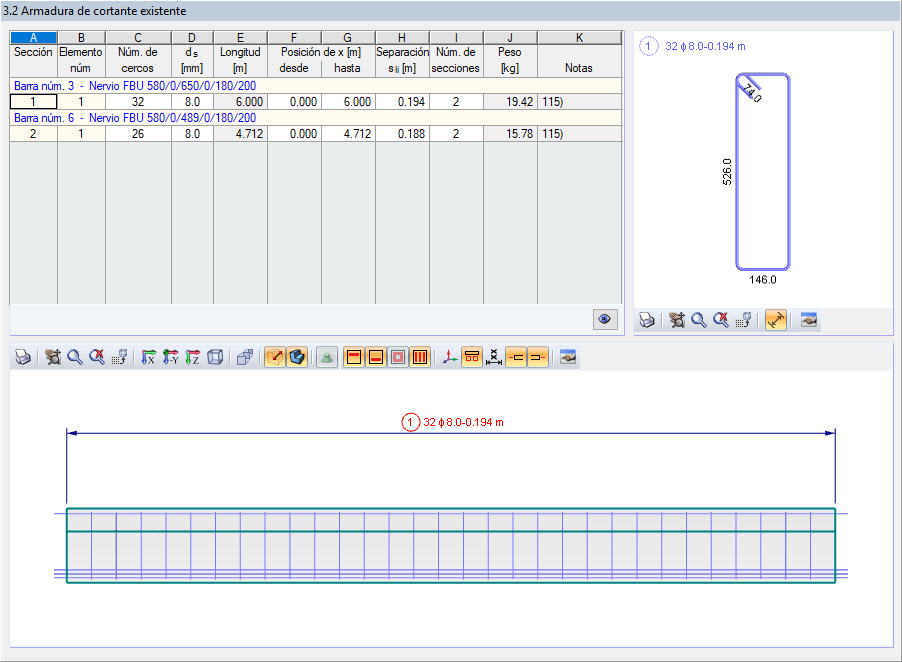Click Notas cell 115) in first row
This screenshot has width=902, height=662.
point(579,102)
